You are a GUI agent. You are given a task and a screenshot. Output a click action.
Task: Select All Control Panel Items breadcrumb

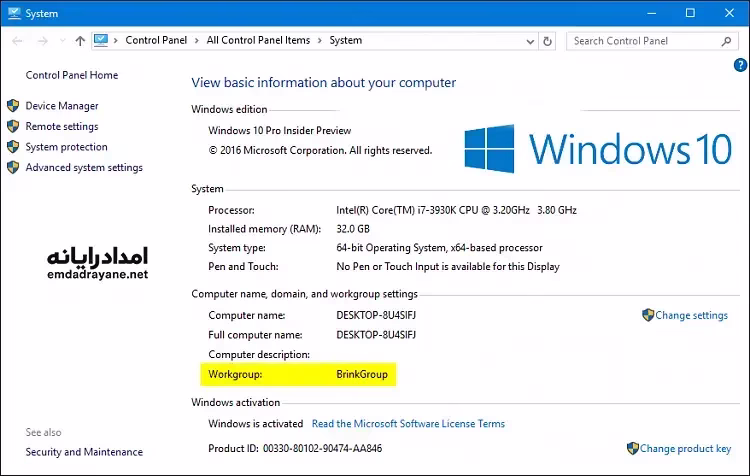pos(259,41)
